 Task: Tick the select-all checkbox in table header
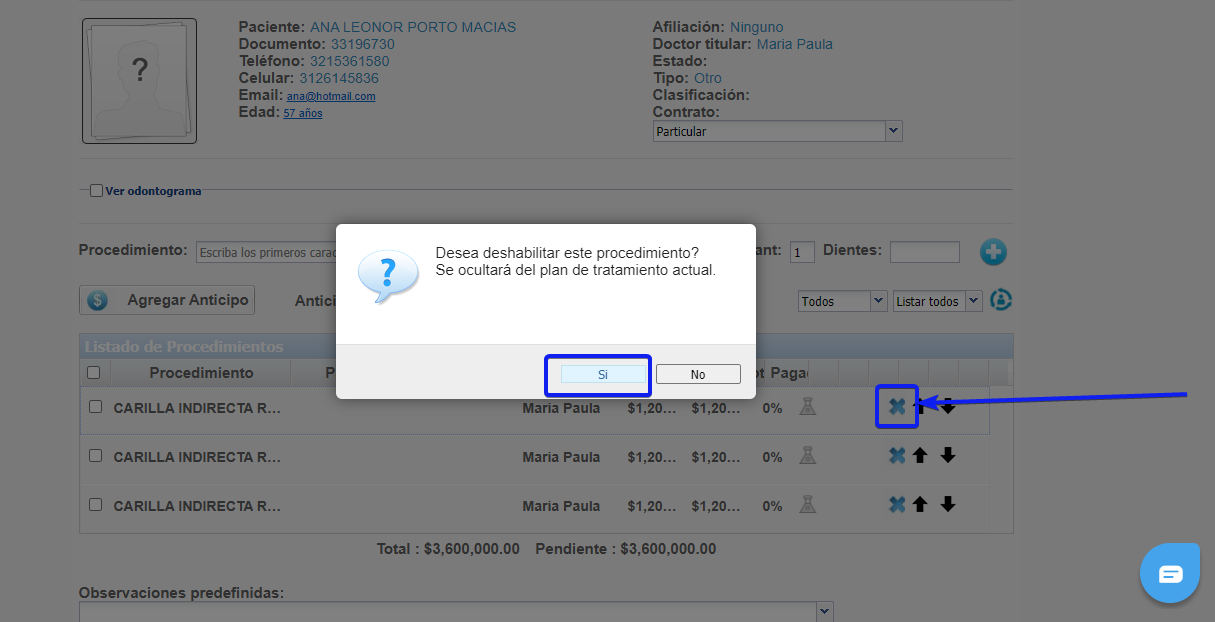(94, 373)
